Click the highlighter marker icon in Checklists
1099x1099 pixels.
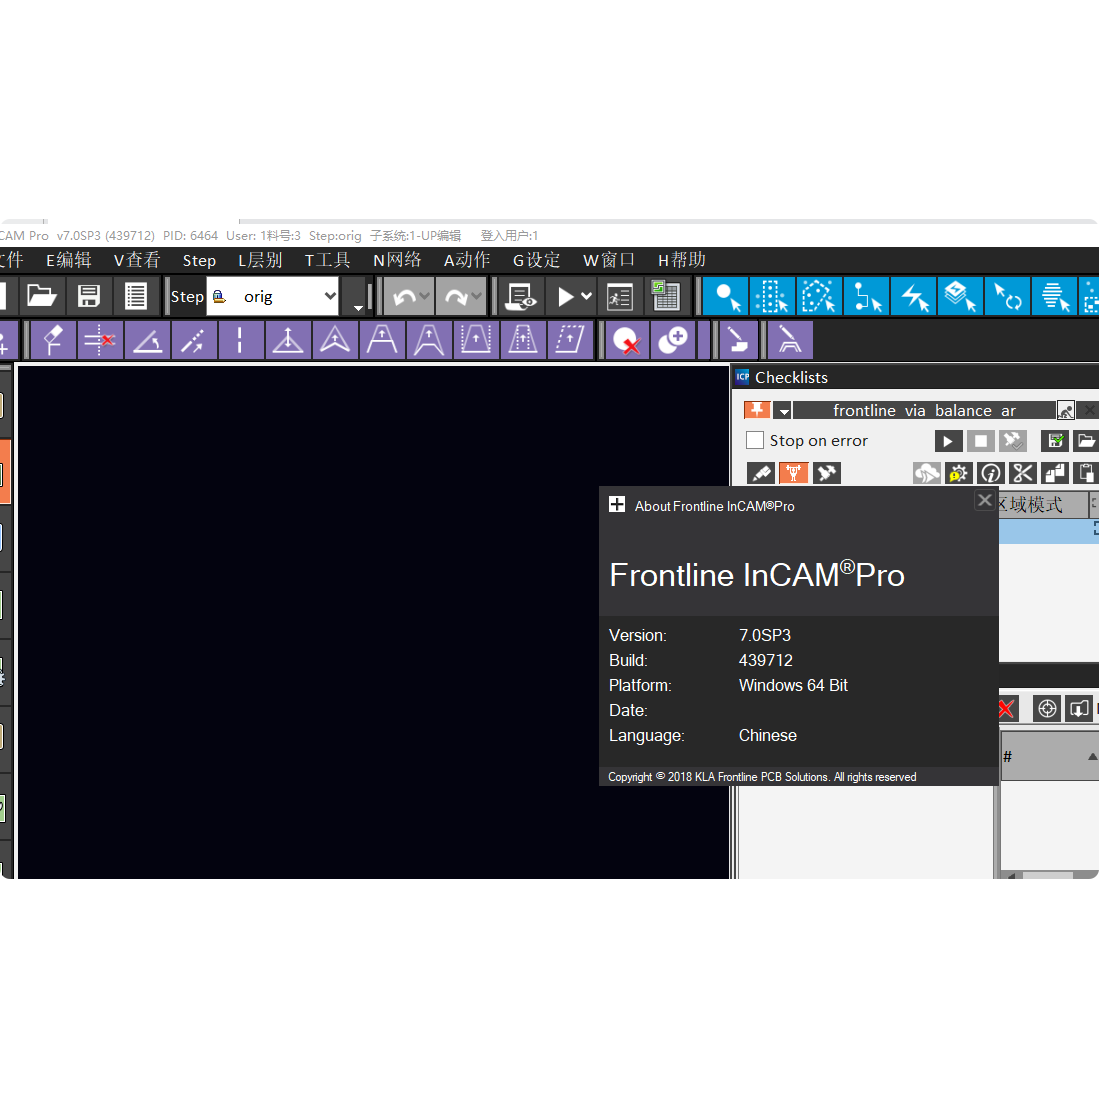(x=761, y=473)
